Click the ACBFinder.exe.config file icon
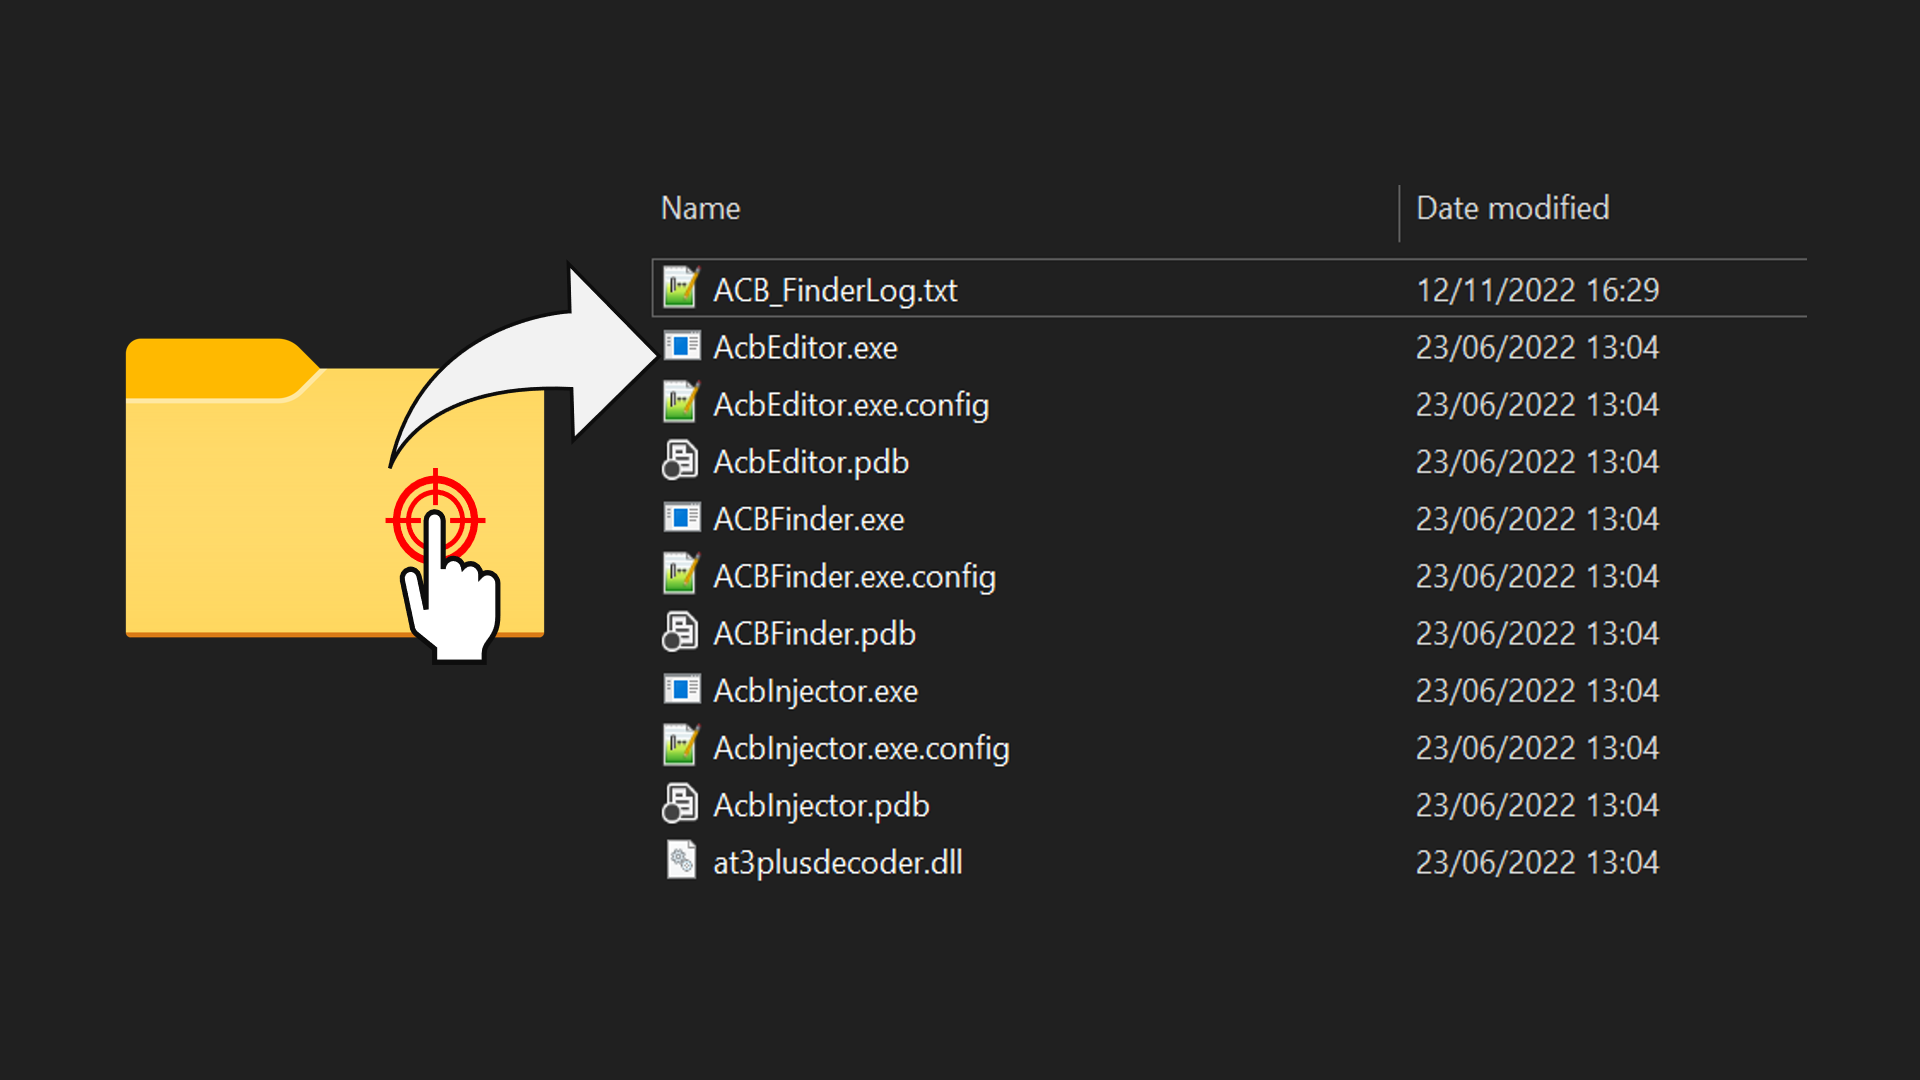Image resolution: width=1920 pixels, height=1080 pixels. [681, 575]
